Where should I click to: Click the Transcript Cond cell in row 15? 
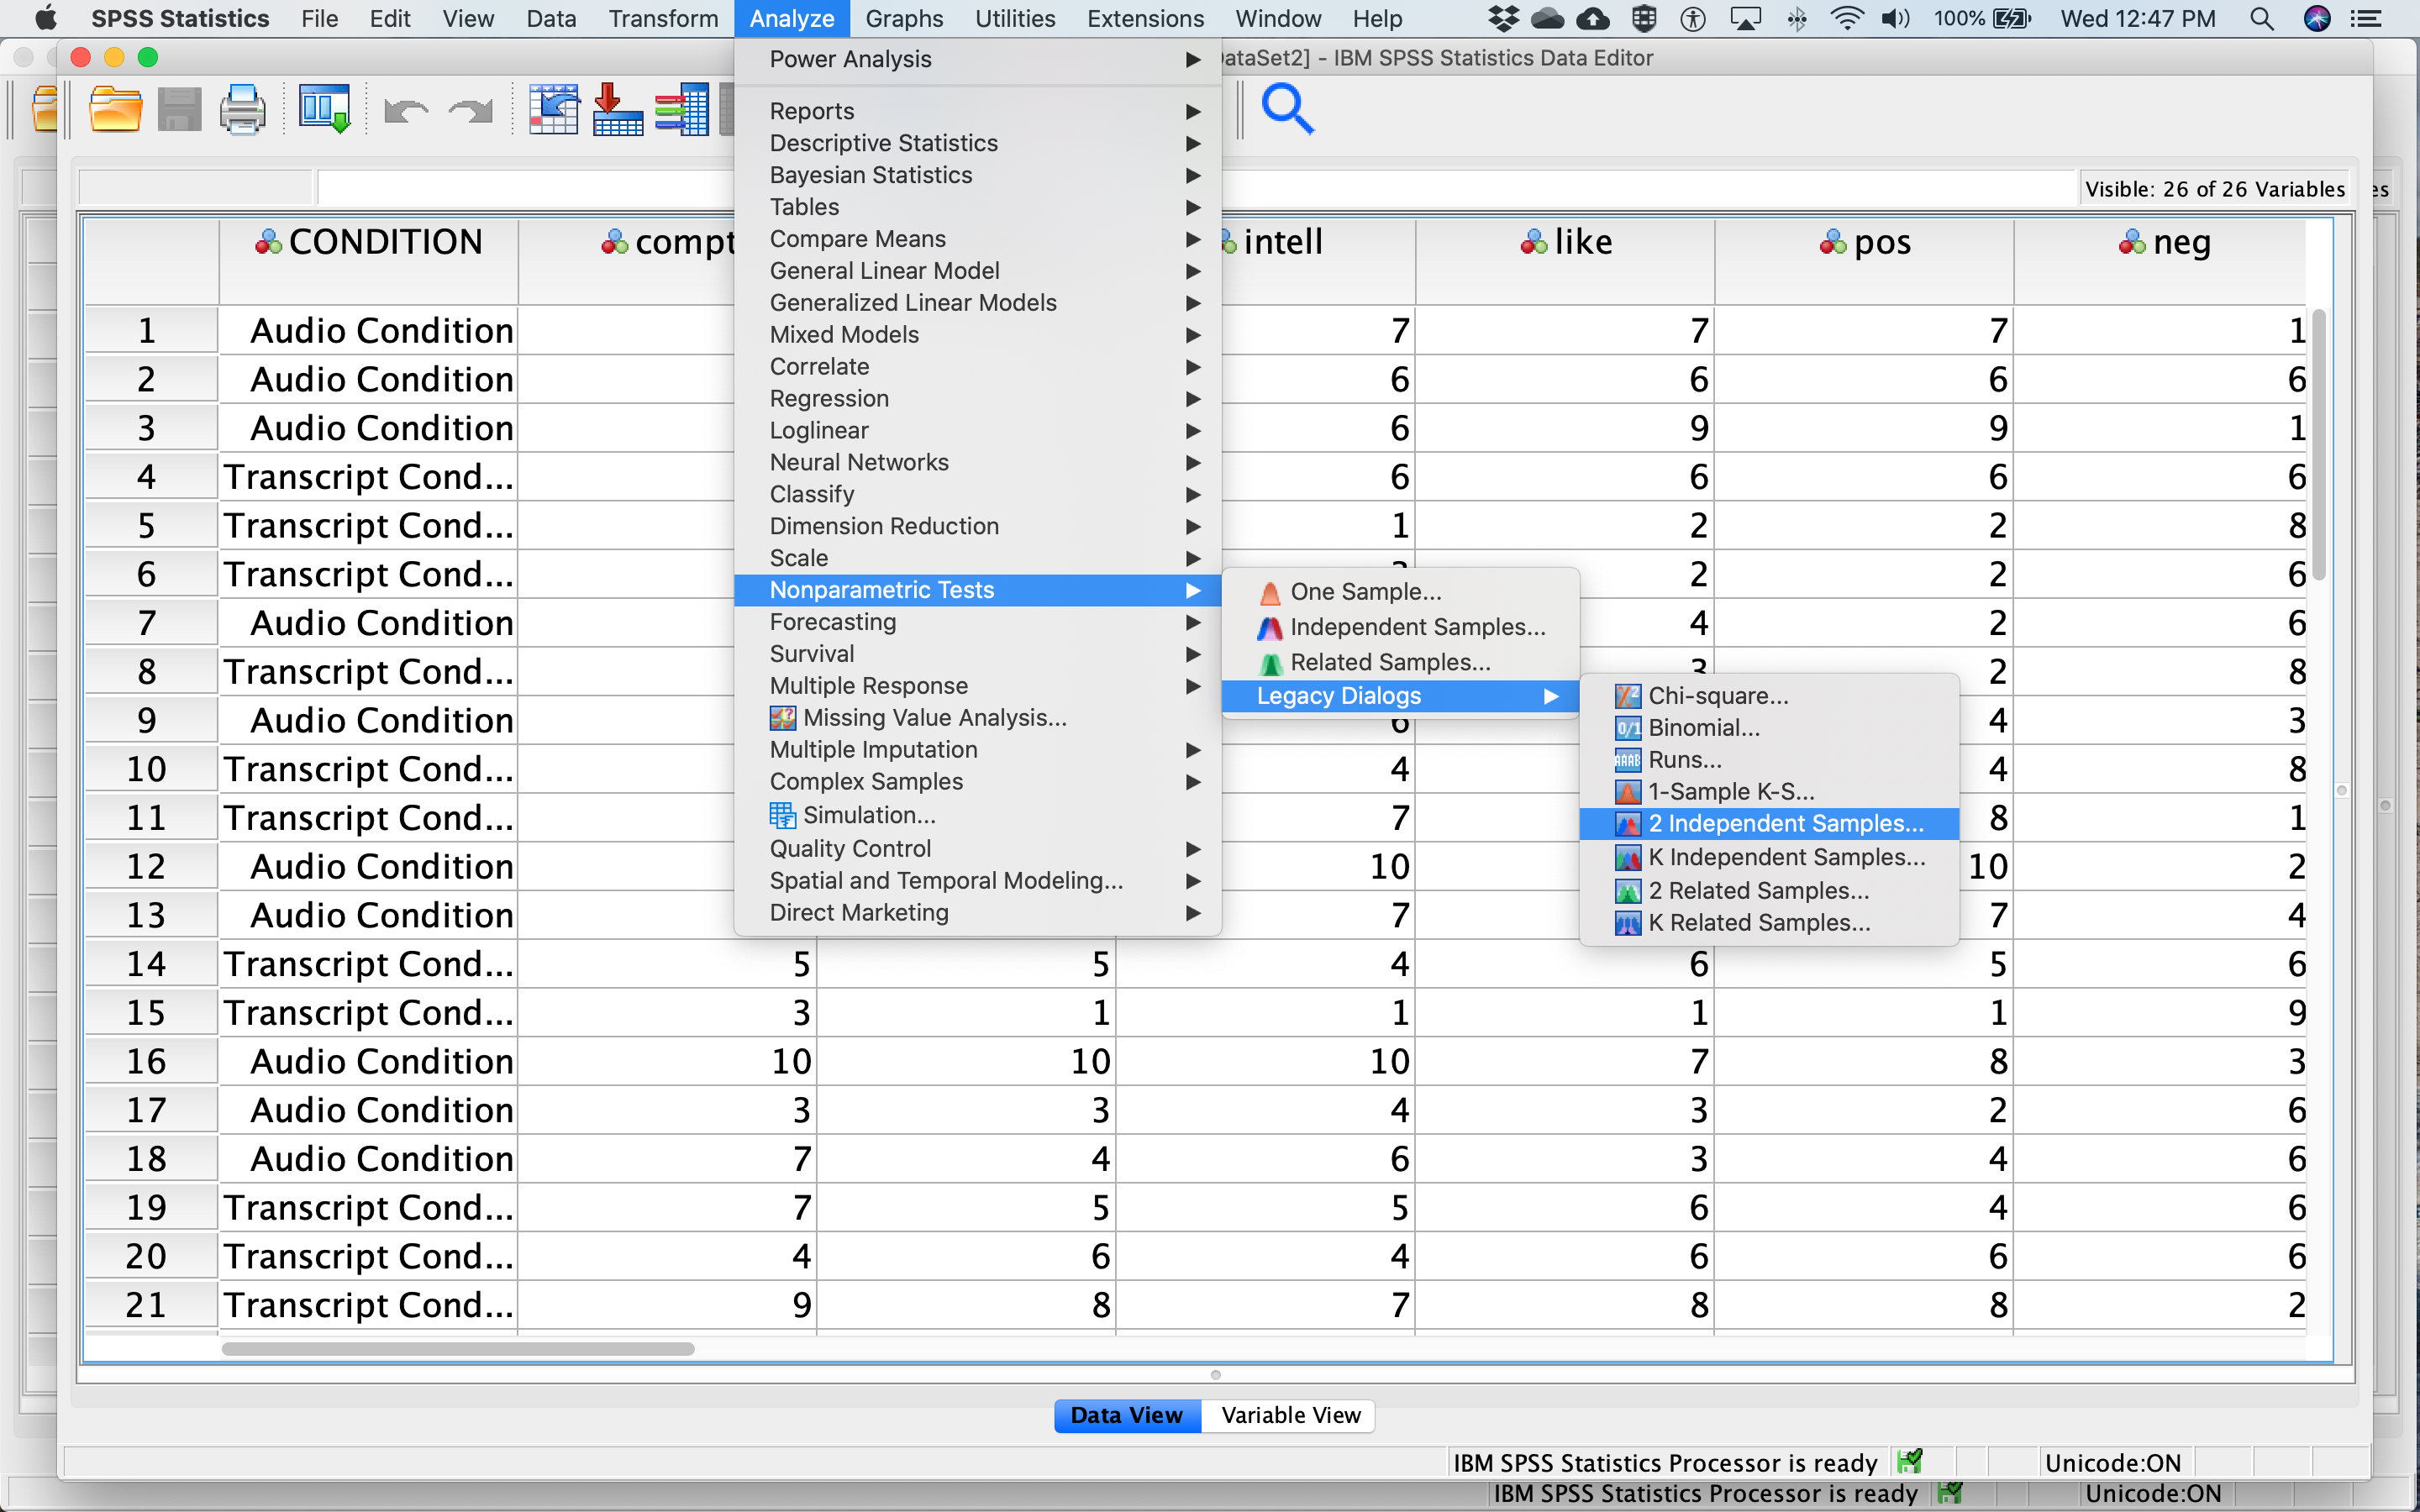tap(368, 1013)
